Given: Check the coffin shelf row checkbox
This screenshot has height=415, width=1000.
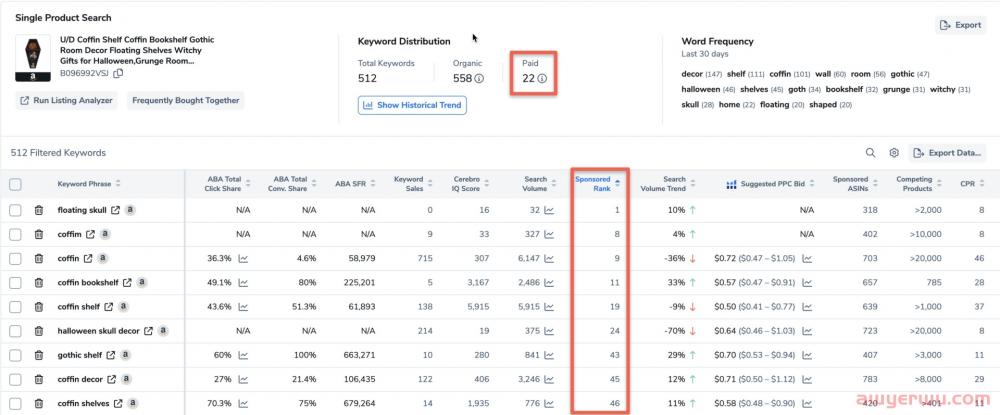Looking at the screenshot, I should coord(15,307).
